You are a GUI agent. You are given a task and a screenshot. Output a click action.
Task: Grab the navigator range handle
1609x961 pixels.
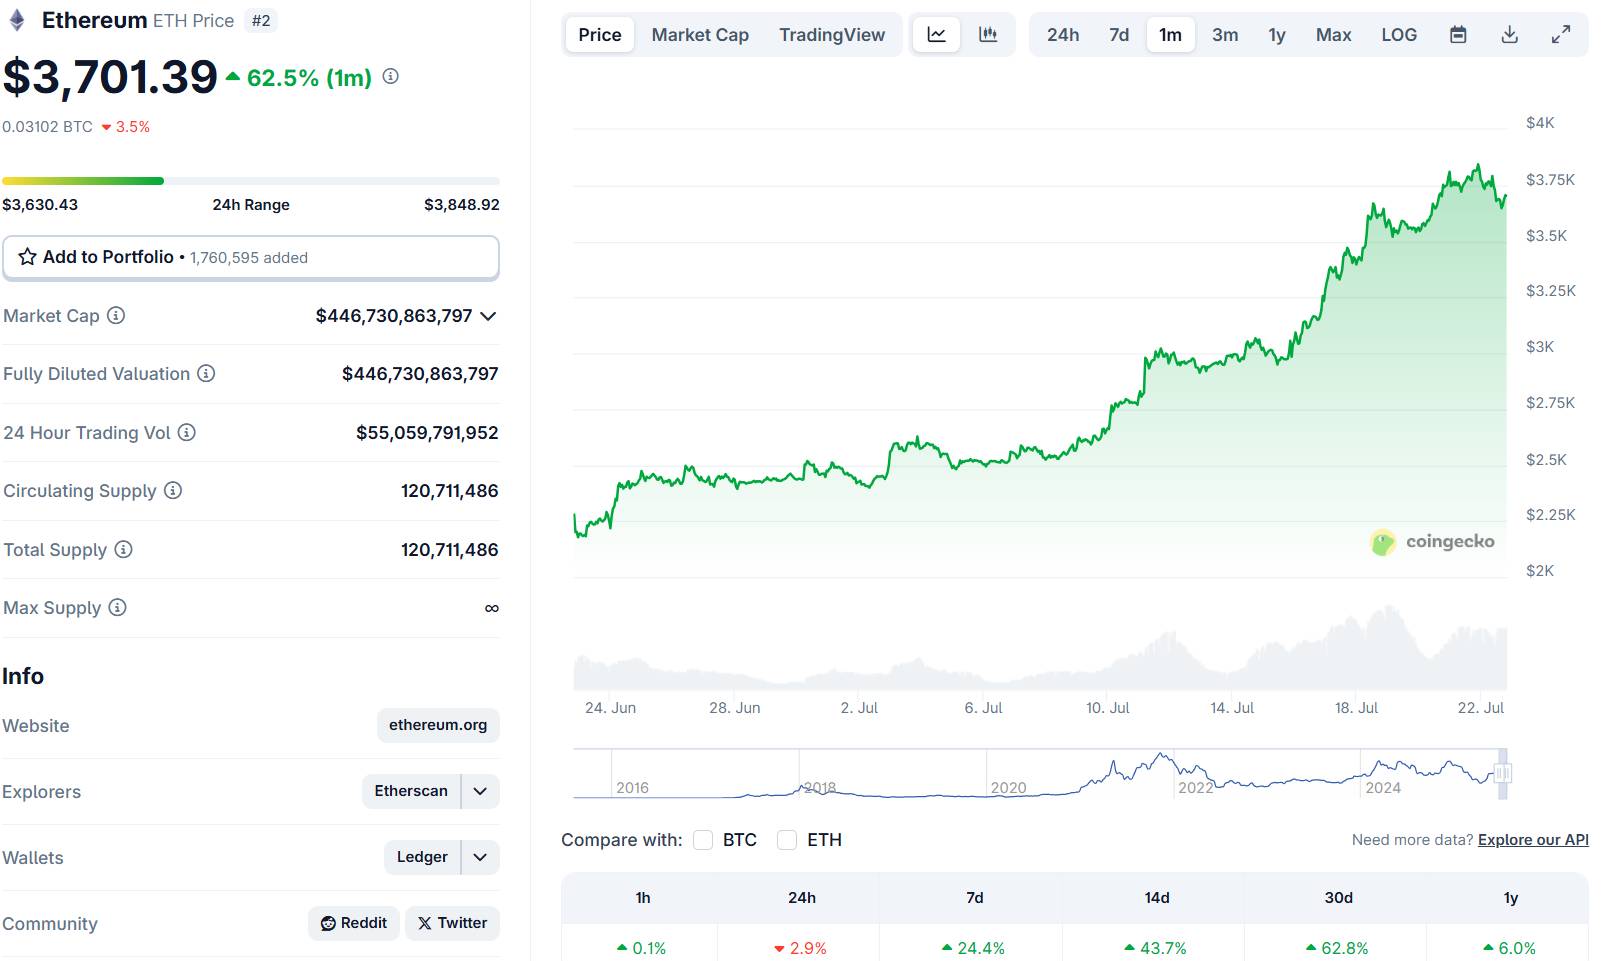(1502, 773)
